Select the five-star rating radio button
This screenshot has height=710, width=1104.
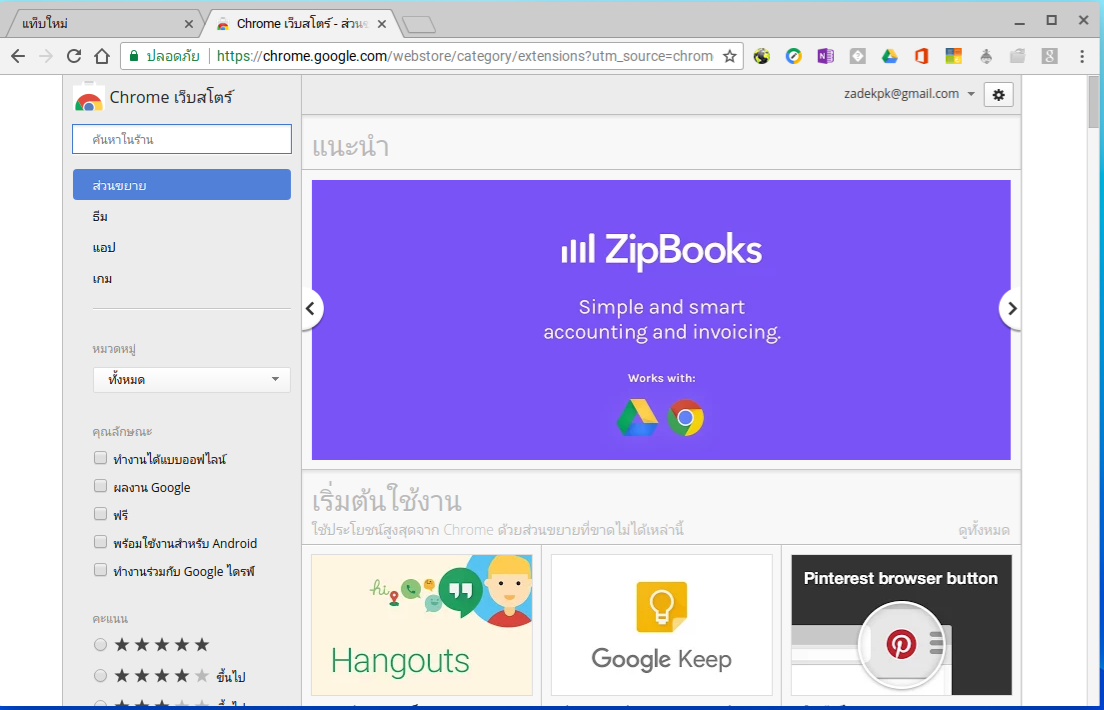pos(100,644)
